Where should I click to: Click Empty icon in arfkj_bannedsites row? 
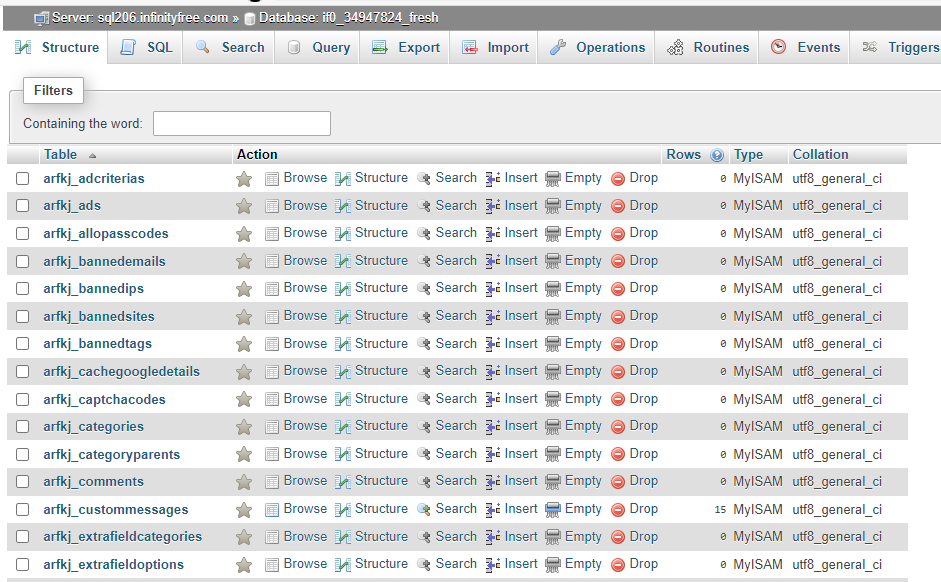553,316
